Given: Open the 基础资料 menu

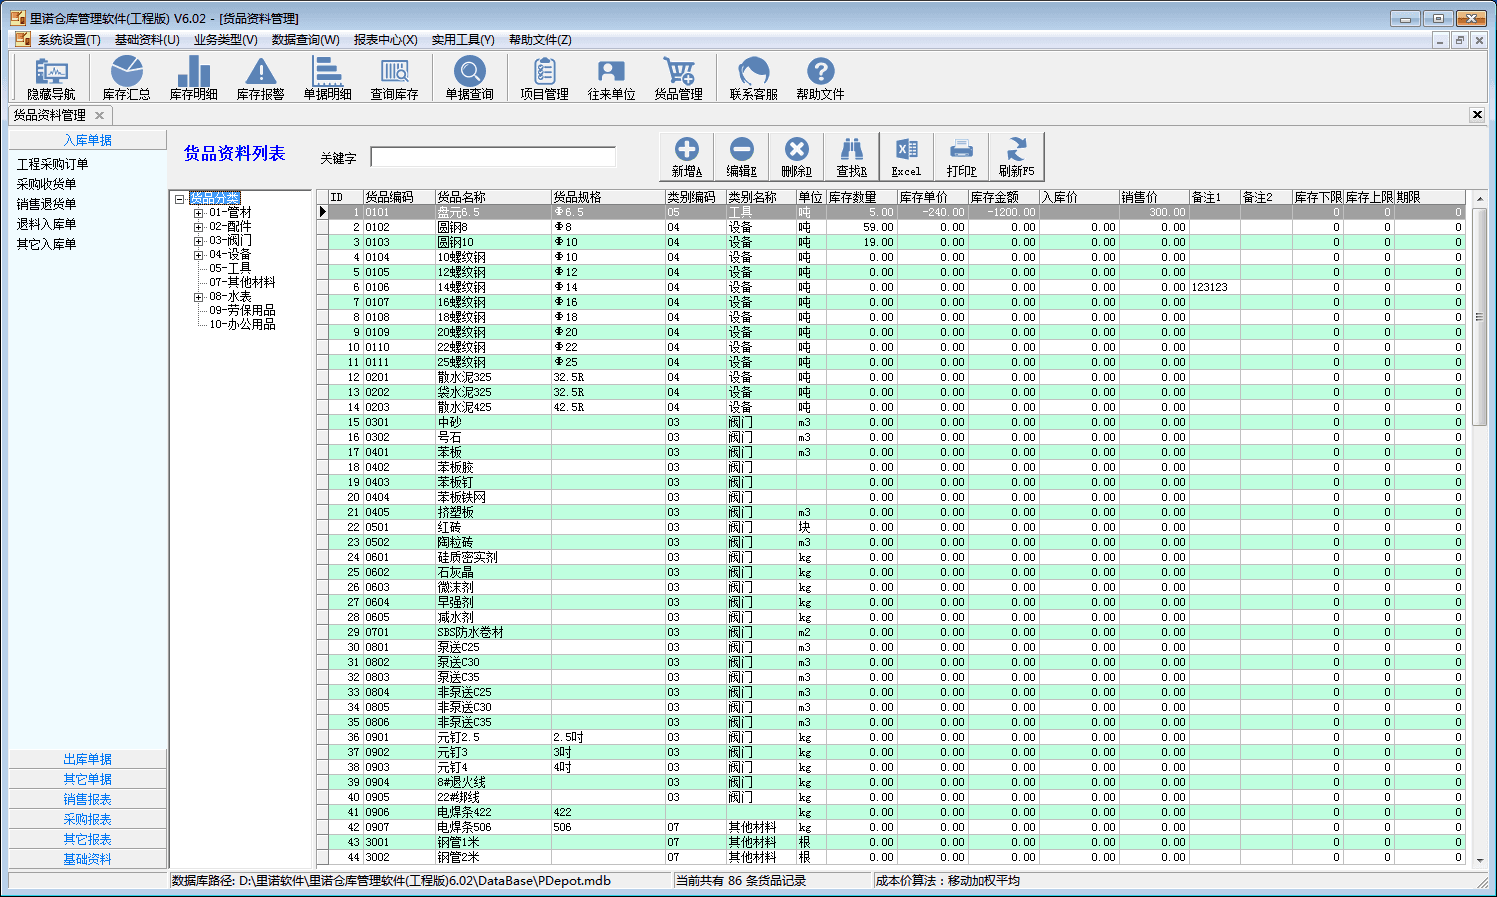Looking at the screenshot, I should (147, 40).
